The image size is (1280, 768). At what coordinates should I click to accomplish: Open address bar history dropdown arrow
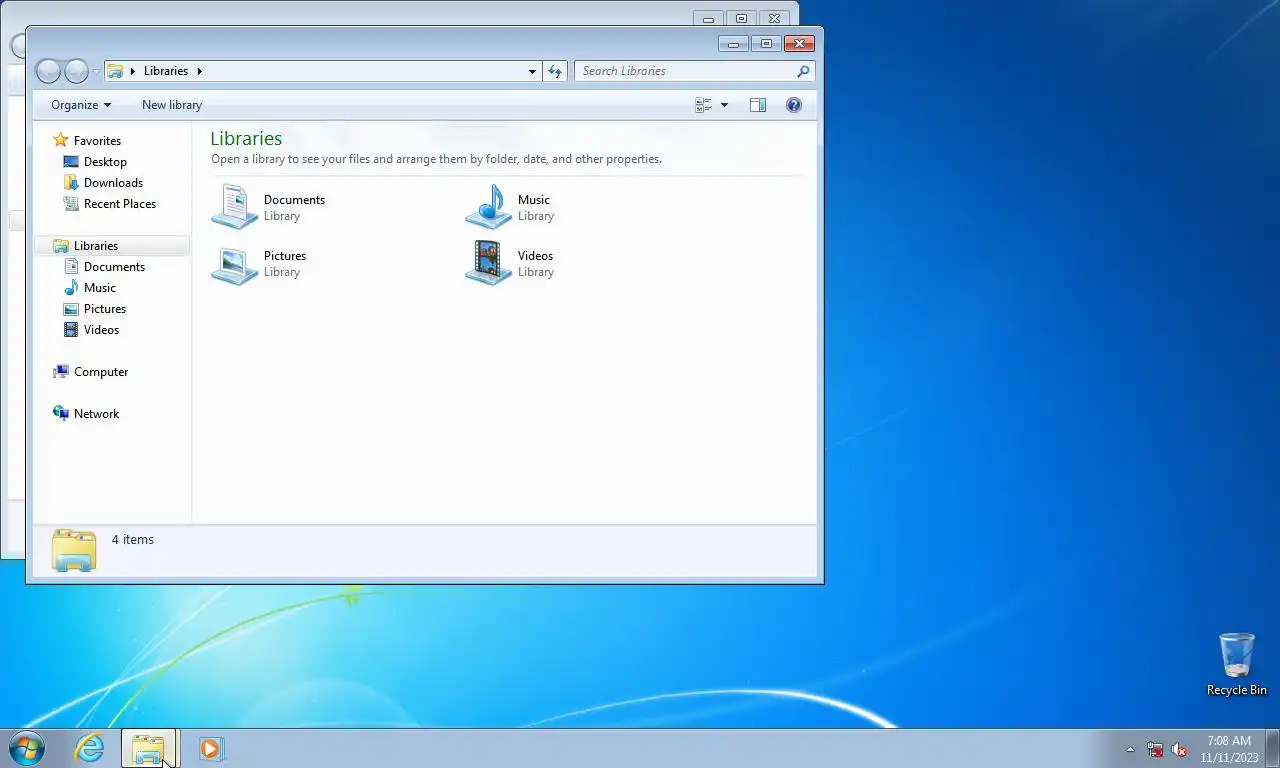point(532,71)
